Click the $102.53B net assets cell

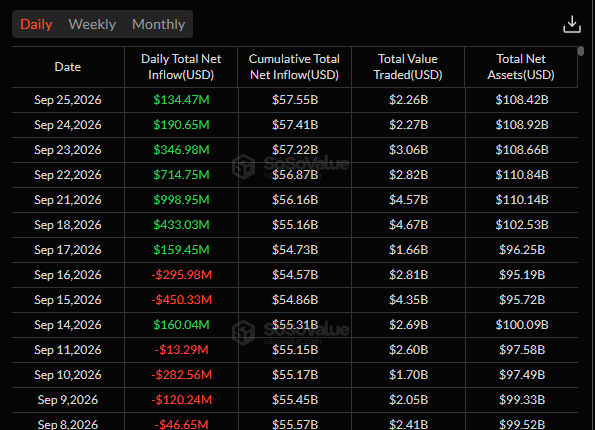[x=522, y=225]
